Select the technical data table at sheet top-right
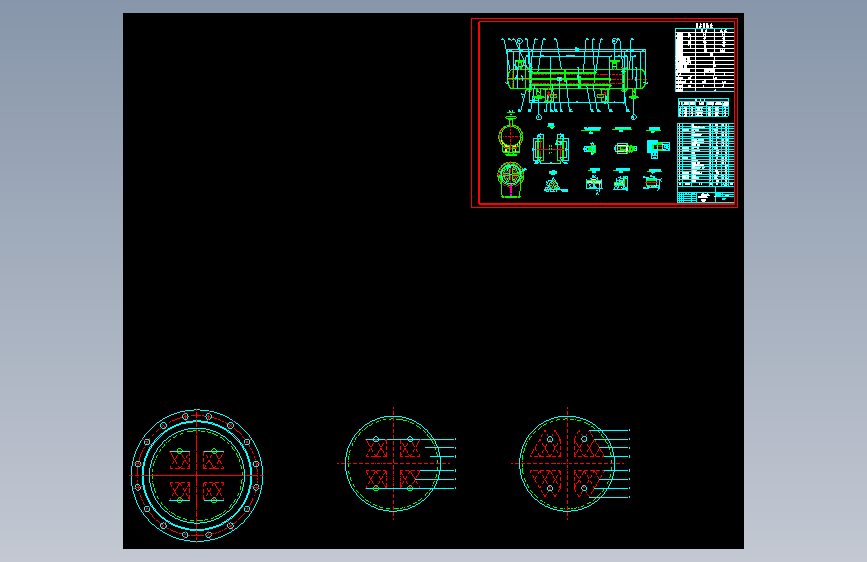867x562 pixels. [704, 59]
